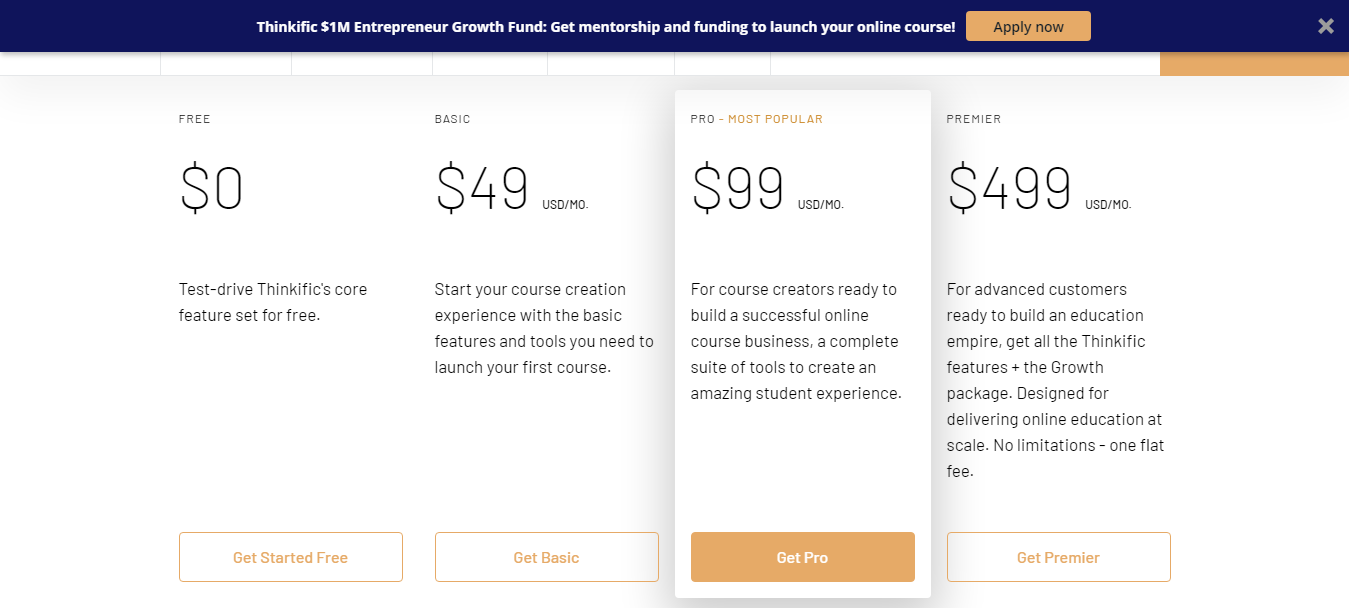Click the BASIC plan heading
Viewport: 1349px width, 608px height.
tap(452, 119)
